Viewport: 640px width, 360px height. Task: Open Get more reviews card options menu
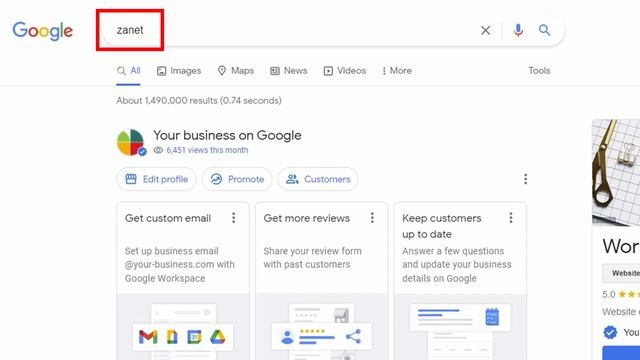pyautogui.click(x=372, y=218)
